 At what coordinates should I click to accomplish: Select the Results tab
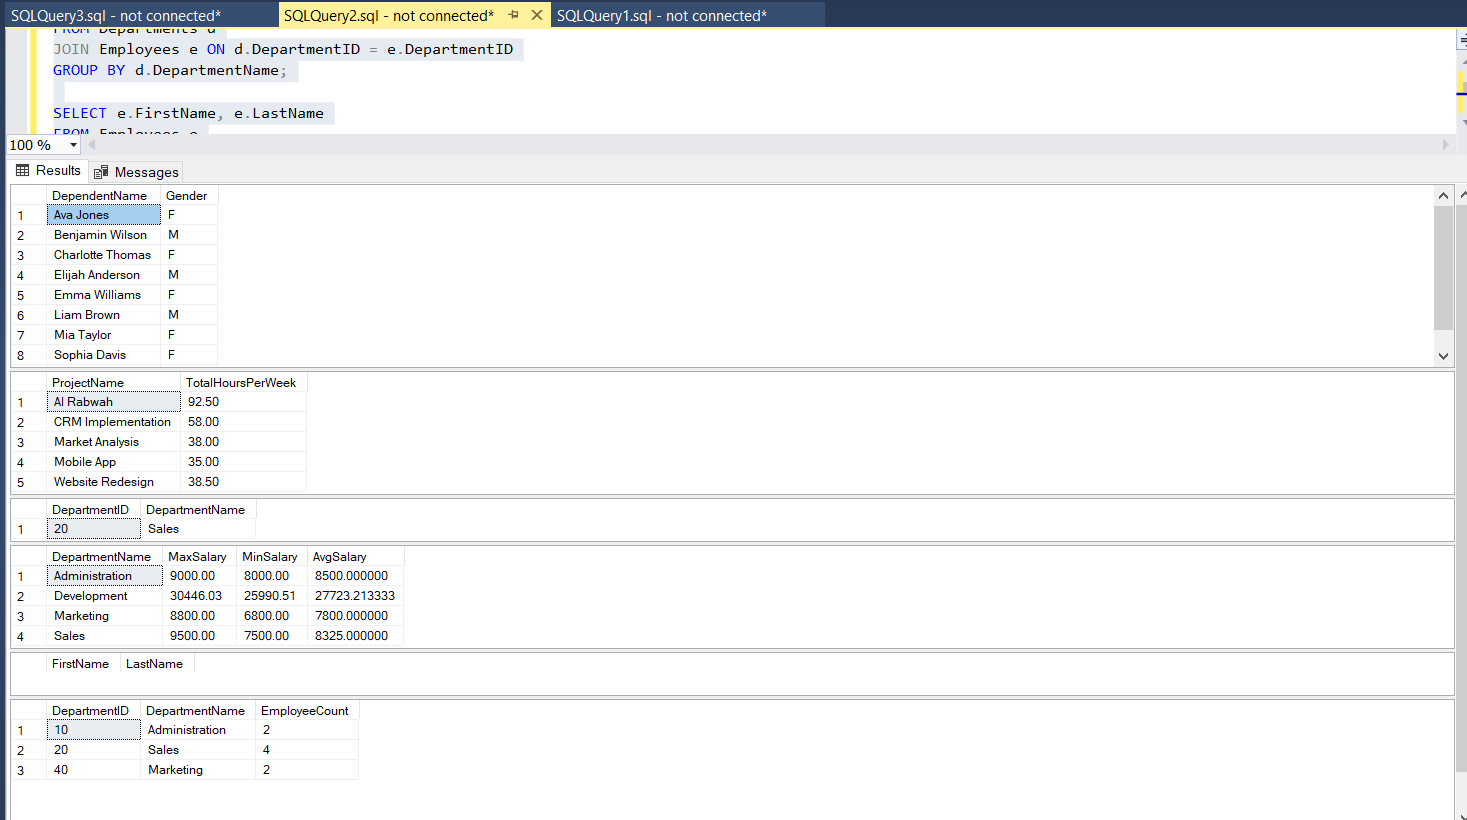click(48, 171)
